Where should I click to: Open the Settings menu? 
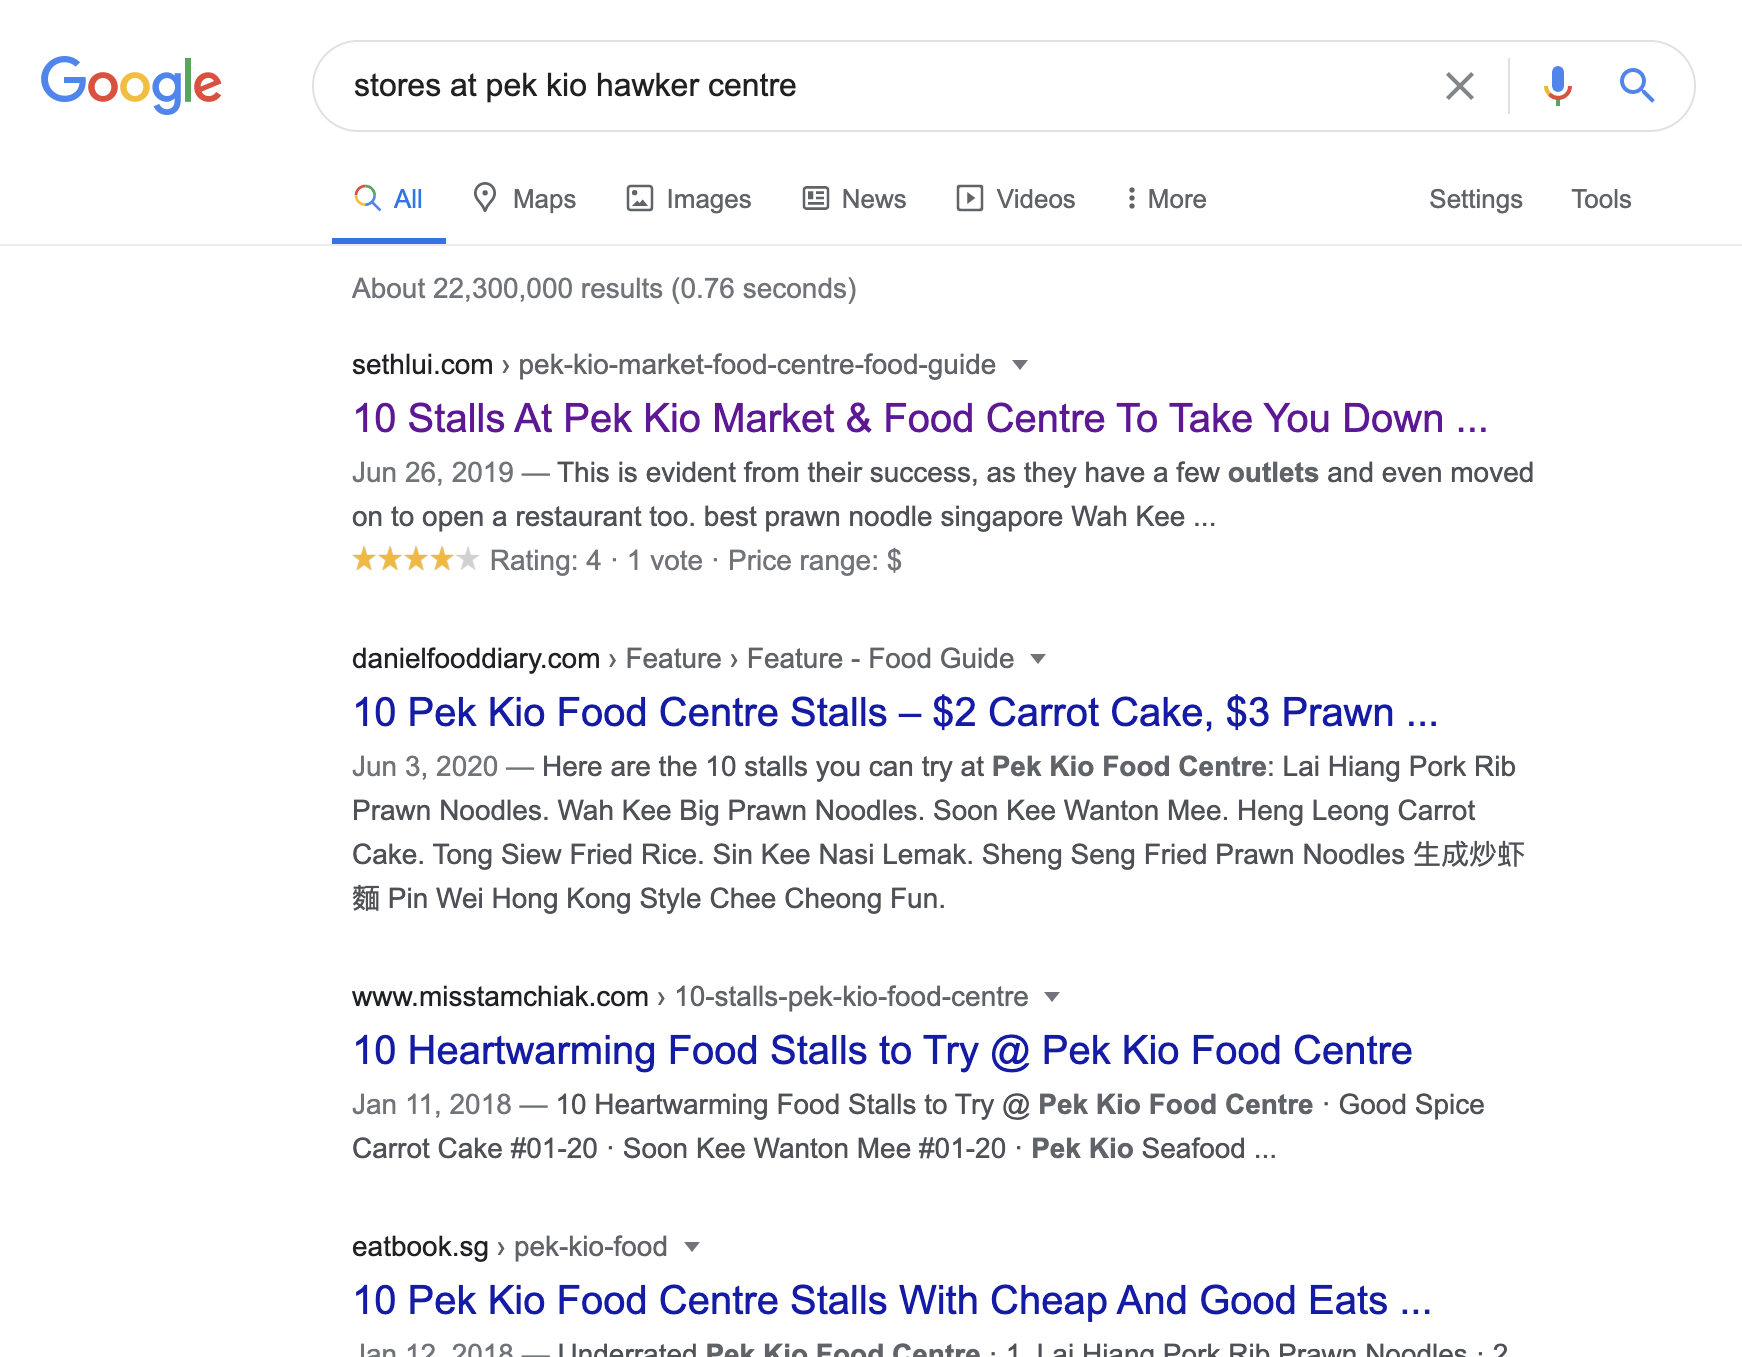click(1475, 199)
